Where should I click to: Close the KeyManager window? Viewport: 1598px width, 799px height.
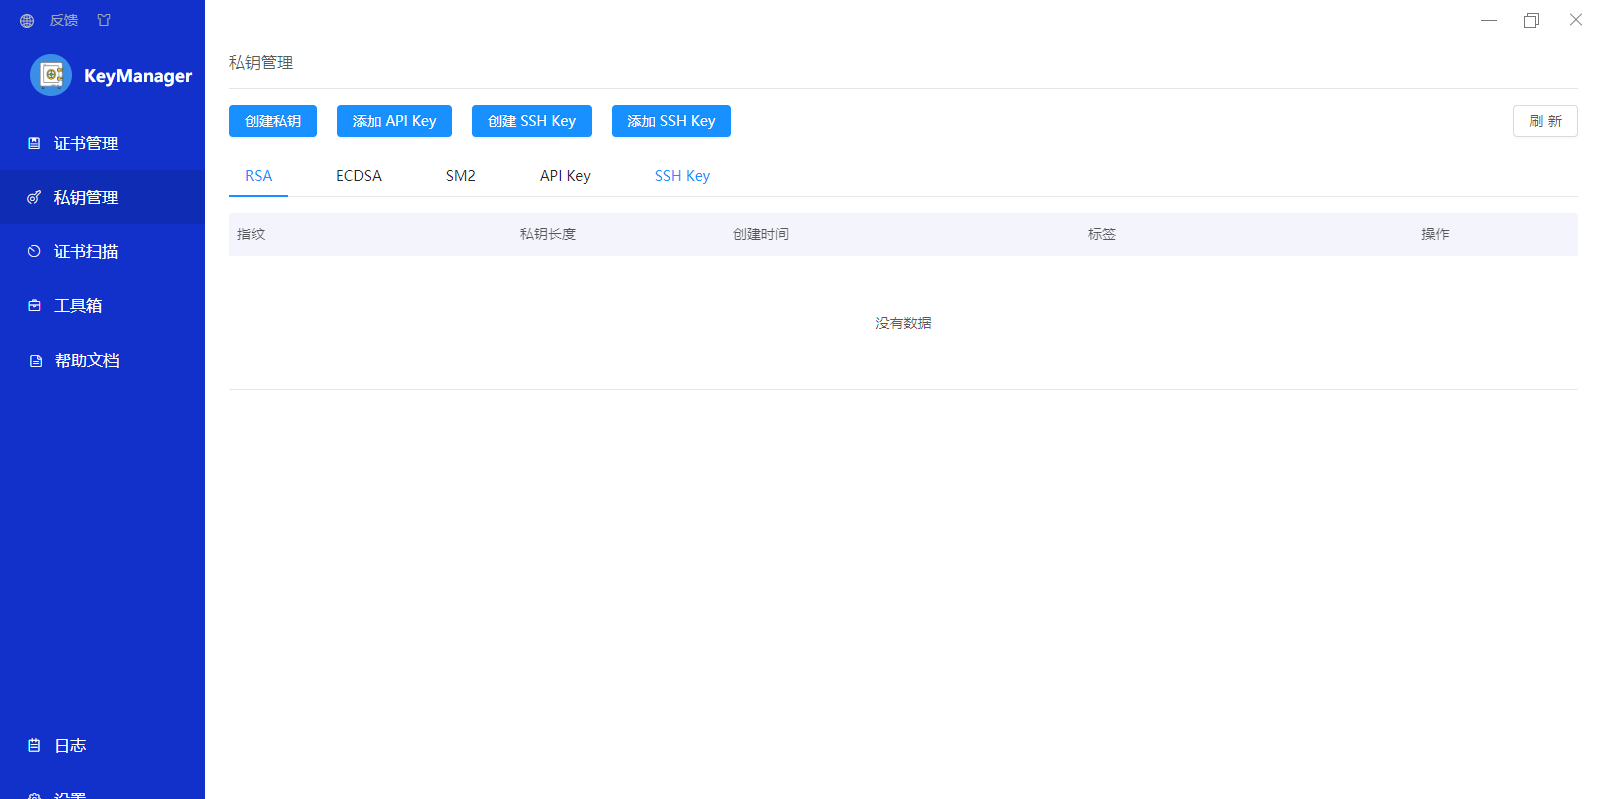click(1576, 20)
